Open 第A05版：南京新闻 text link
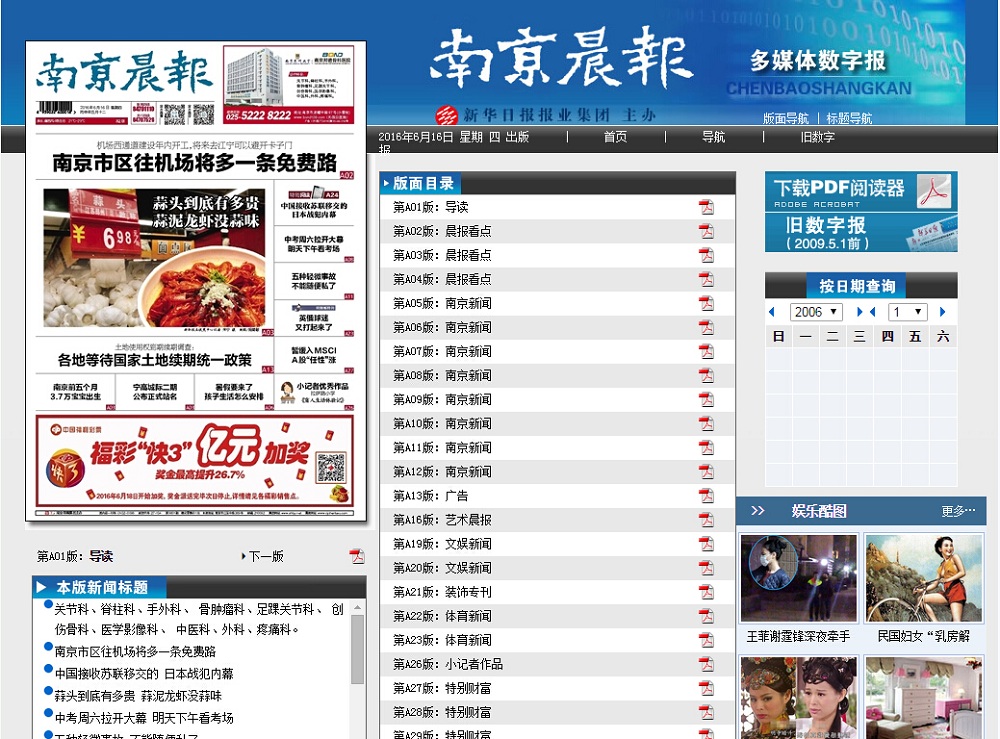The image size is (1000, 739). coord(442,304)
